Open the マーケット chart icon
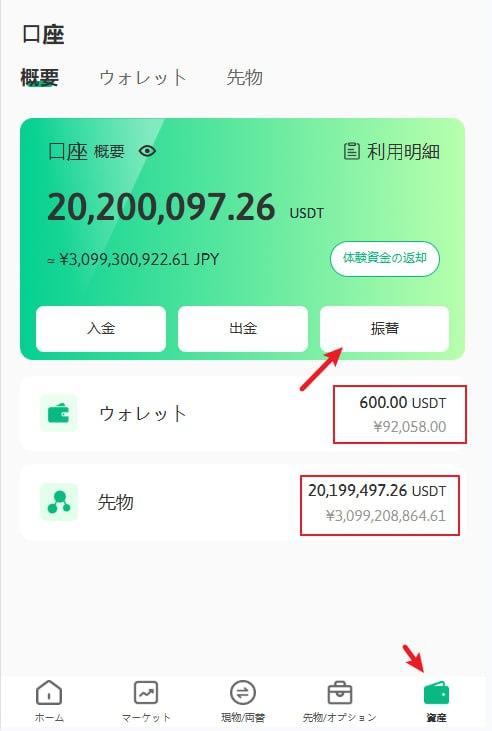 [146, 692]
